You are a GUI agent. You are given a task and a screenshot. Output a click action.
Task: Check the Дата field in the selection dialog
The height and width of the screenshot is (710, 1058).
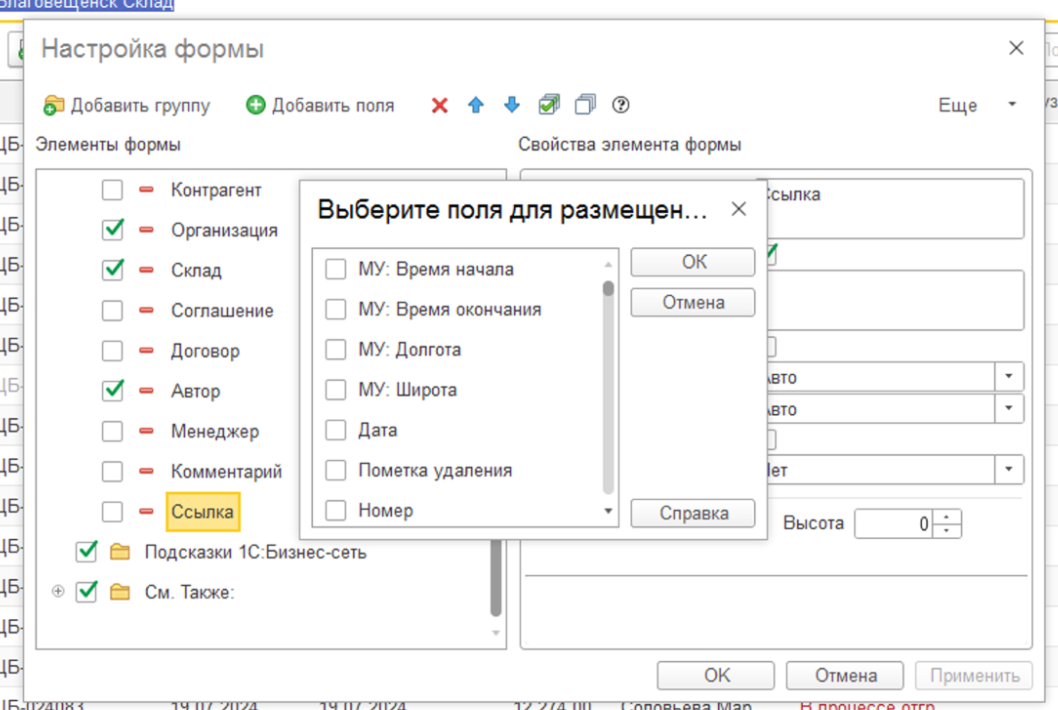(x=335, y=429)
